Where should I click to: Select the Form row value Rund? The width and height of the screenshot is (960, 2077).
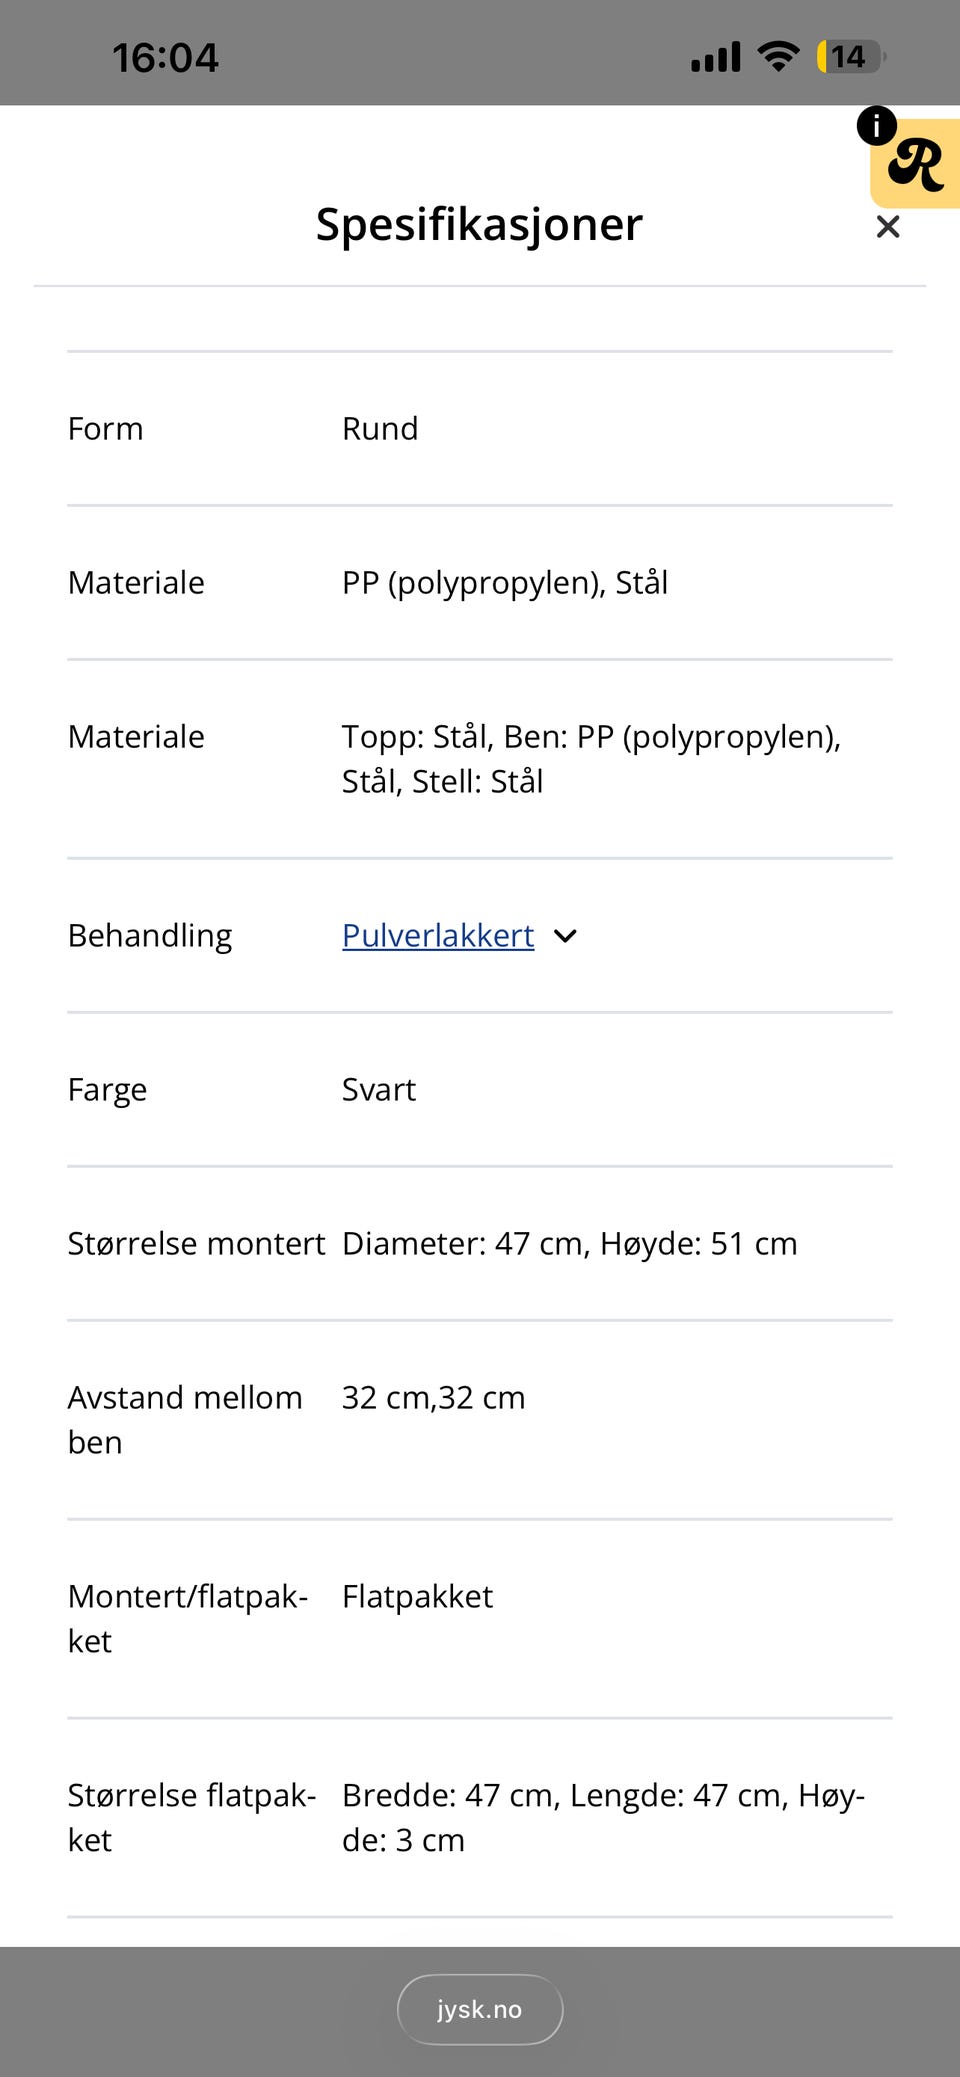pos(380,429)
